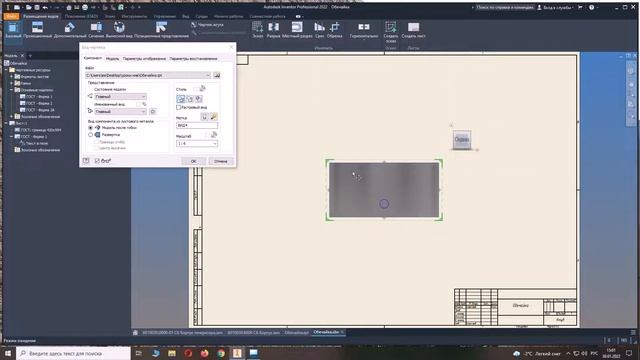Select Модель после гибки radio button
This screenshot has height=360, width=640.
(x=91, y=128)
